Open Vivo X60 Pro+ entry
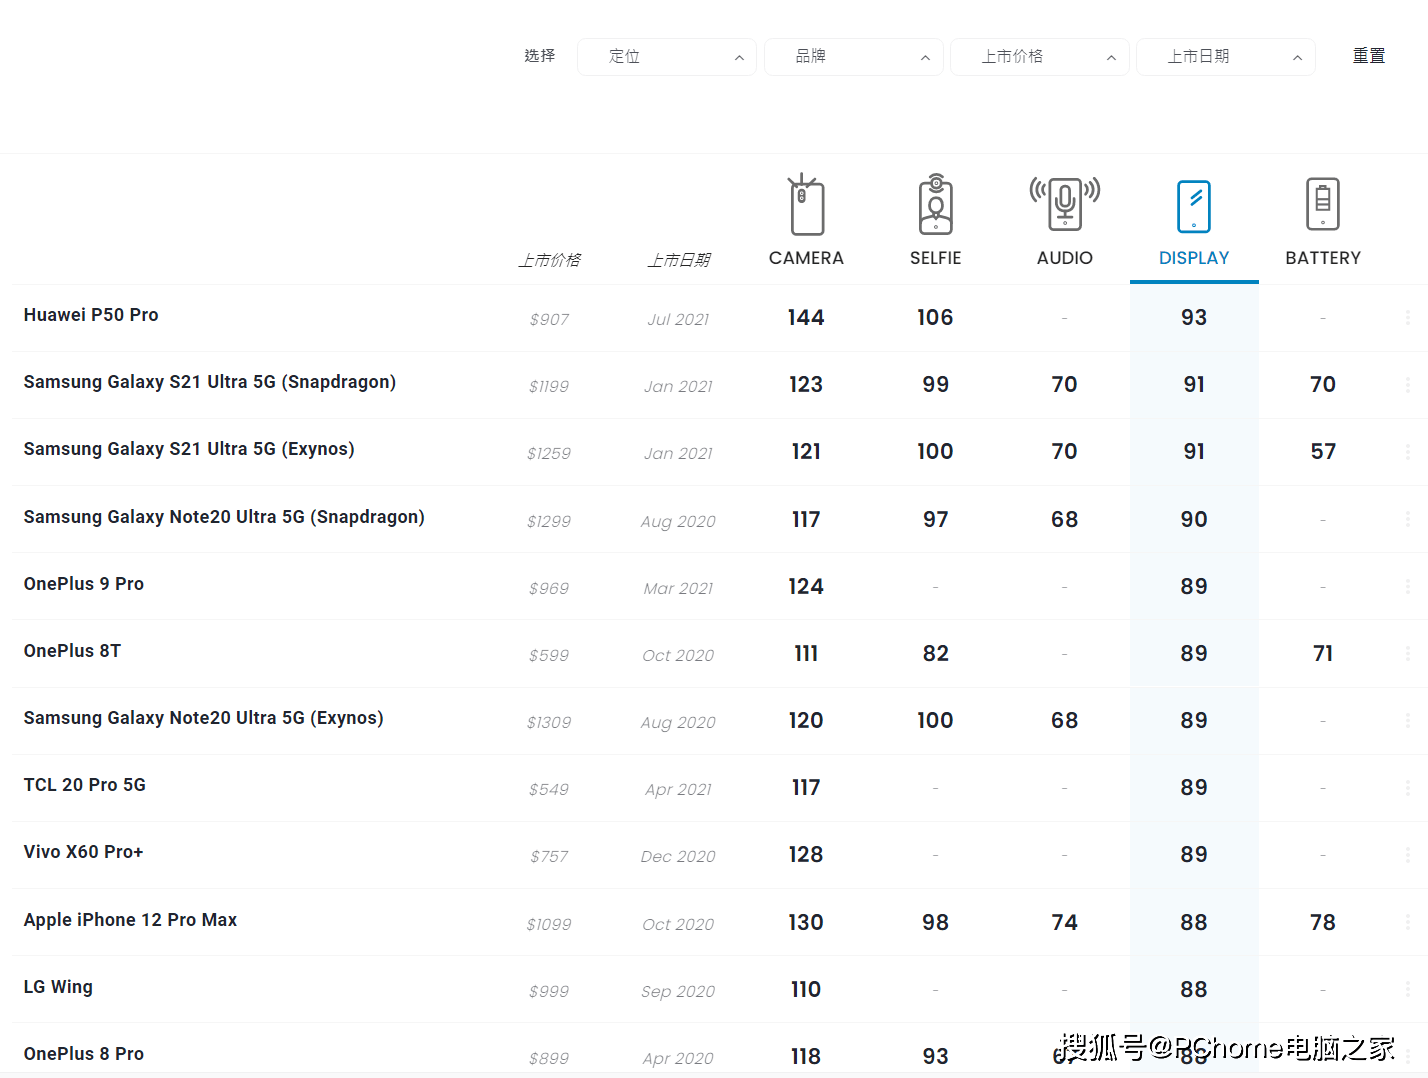This screenshot has height=1078, width=1428. 83,852
